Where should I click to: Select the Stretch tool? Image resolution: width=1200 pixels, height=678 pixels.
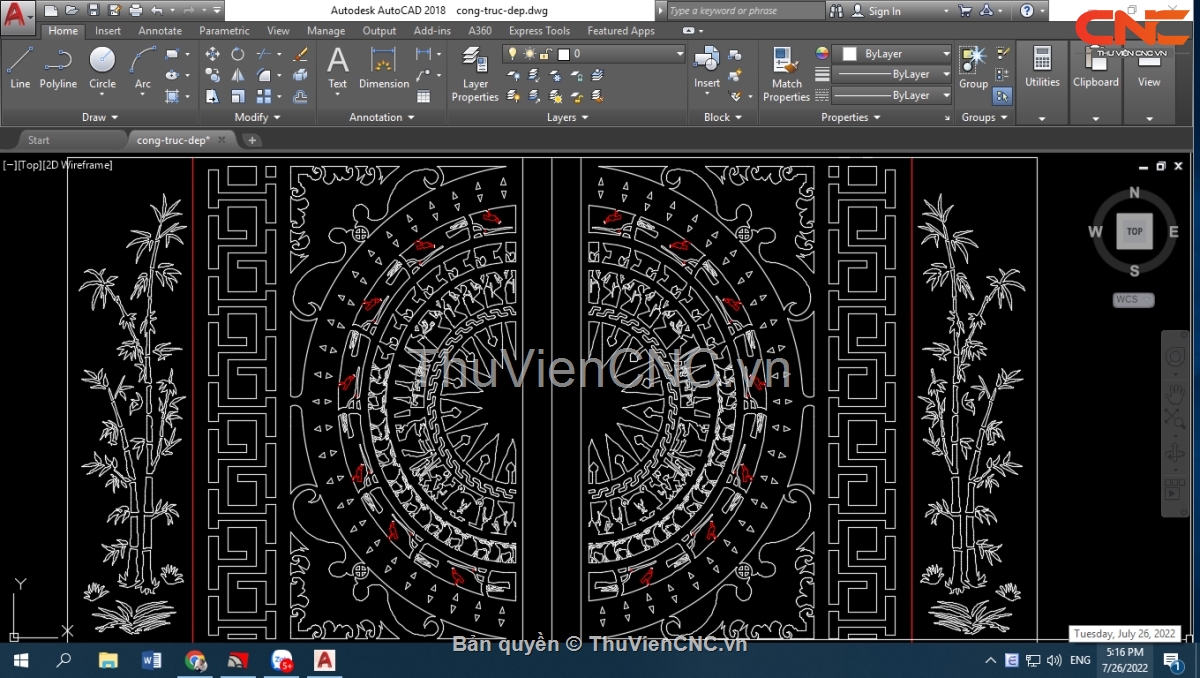pyautogui.click(x=212, y=96)
